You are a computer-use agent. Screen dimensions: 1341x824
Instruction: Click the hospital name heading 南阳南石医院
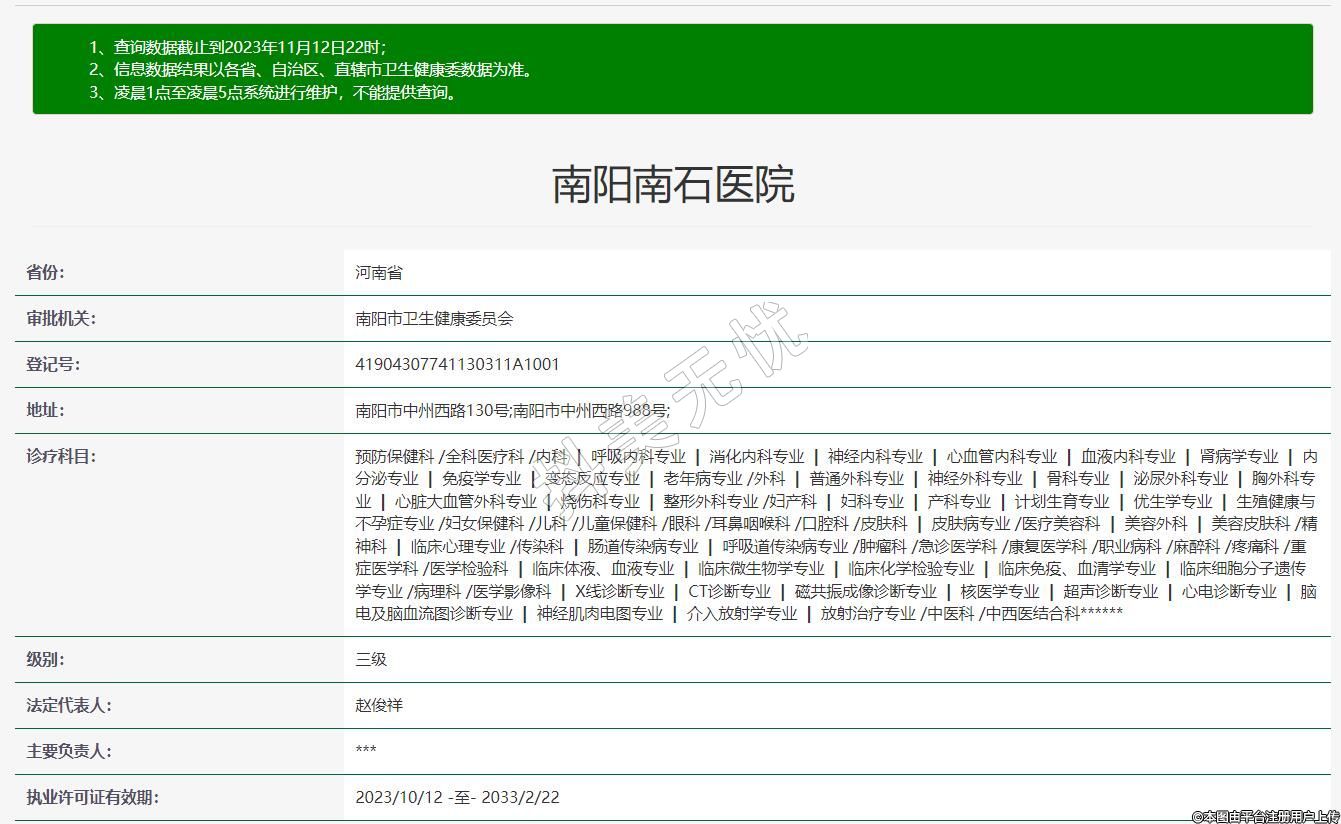[x=672, y=185]
